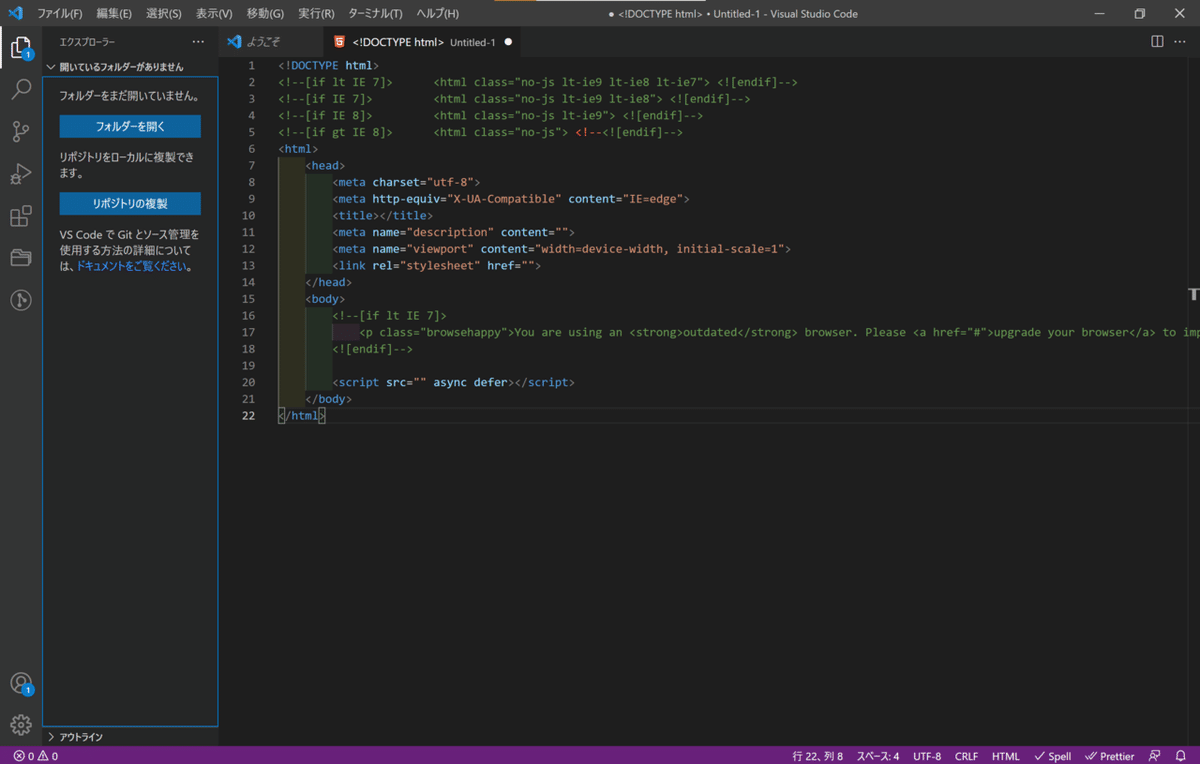Open the folder-shaped project manager icon
The image size is (1200, 764).
click(x=21, y=258)
